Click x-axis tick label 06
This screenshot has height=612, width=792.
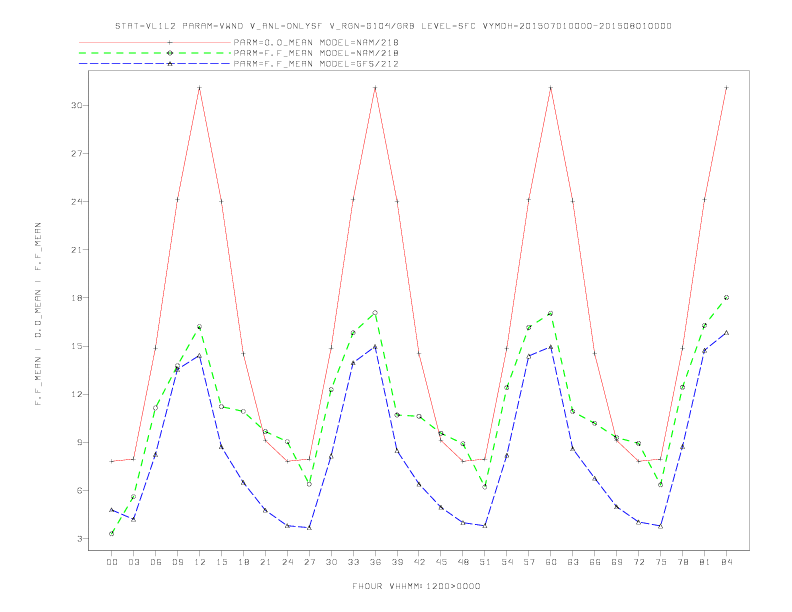156,562
